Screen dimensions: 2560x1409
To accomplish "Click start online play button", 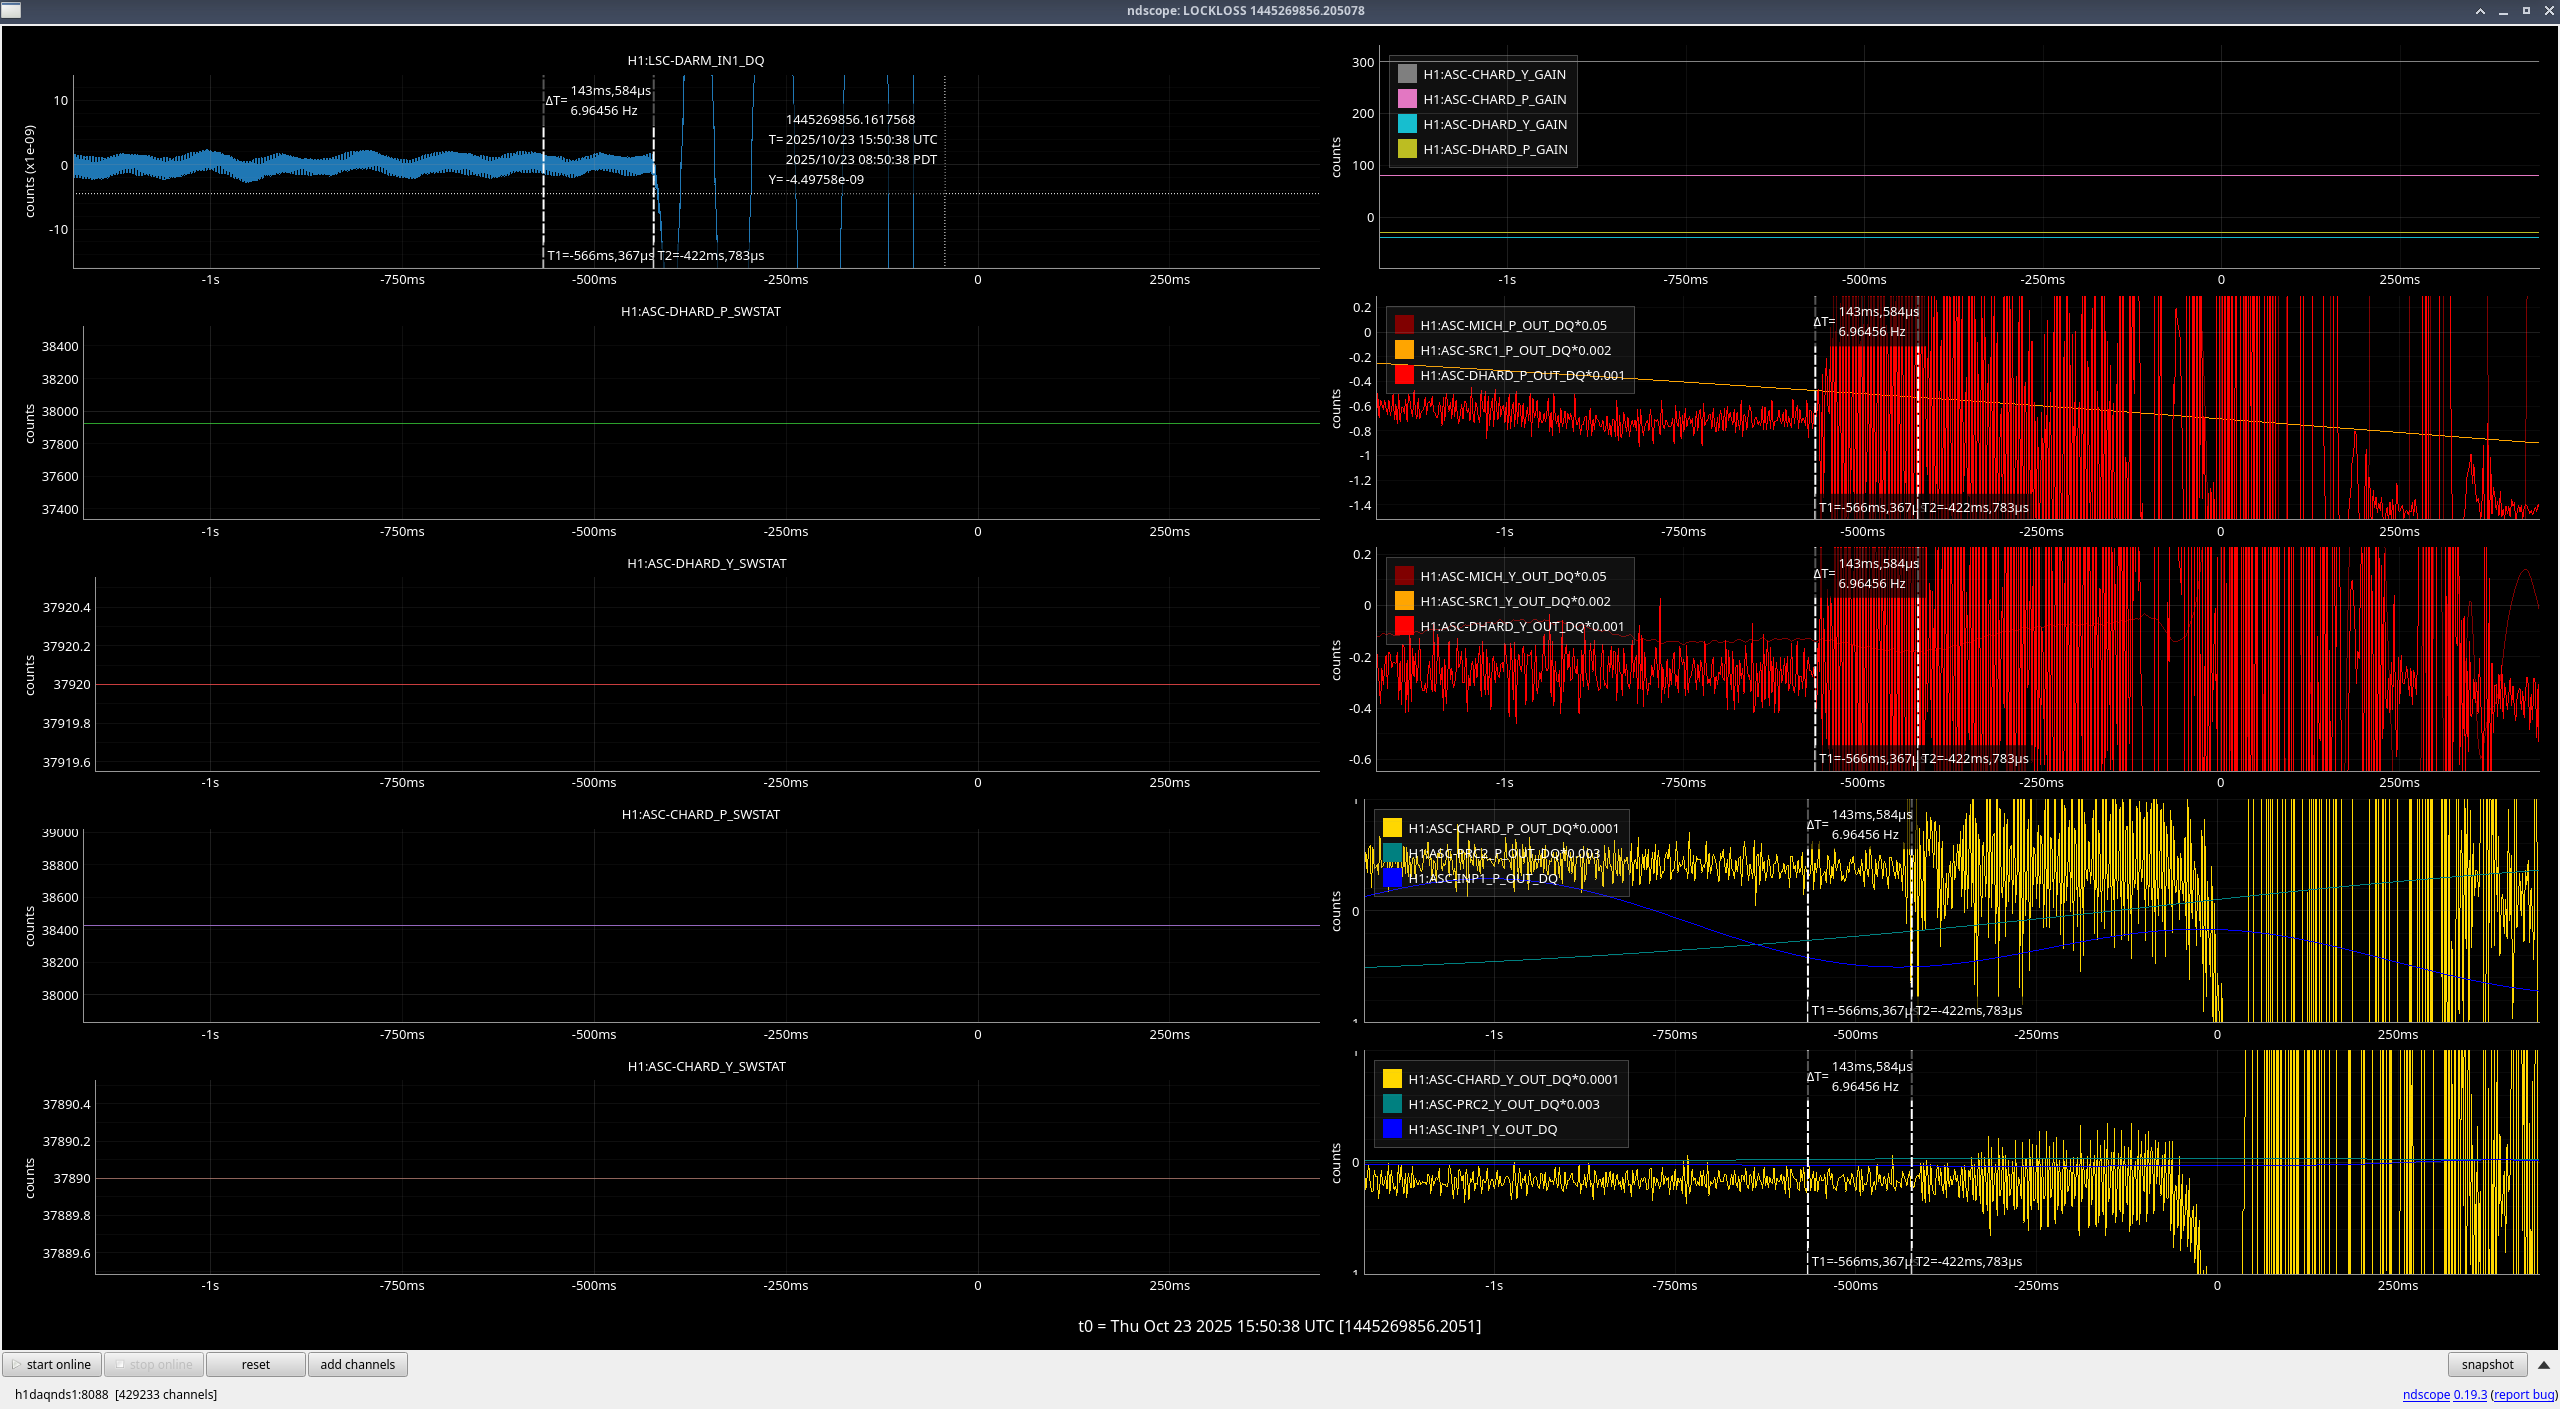I will pos(53,1364).
